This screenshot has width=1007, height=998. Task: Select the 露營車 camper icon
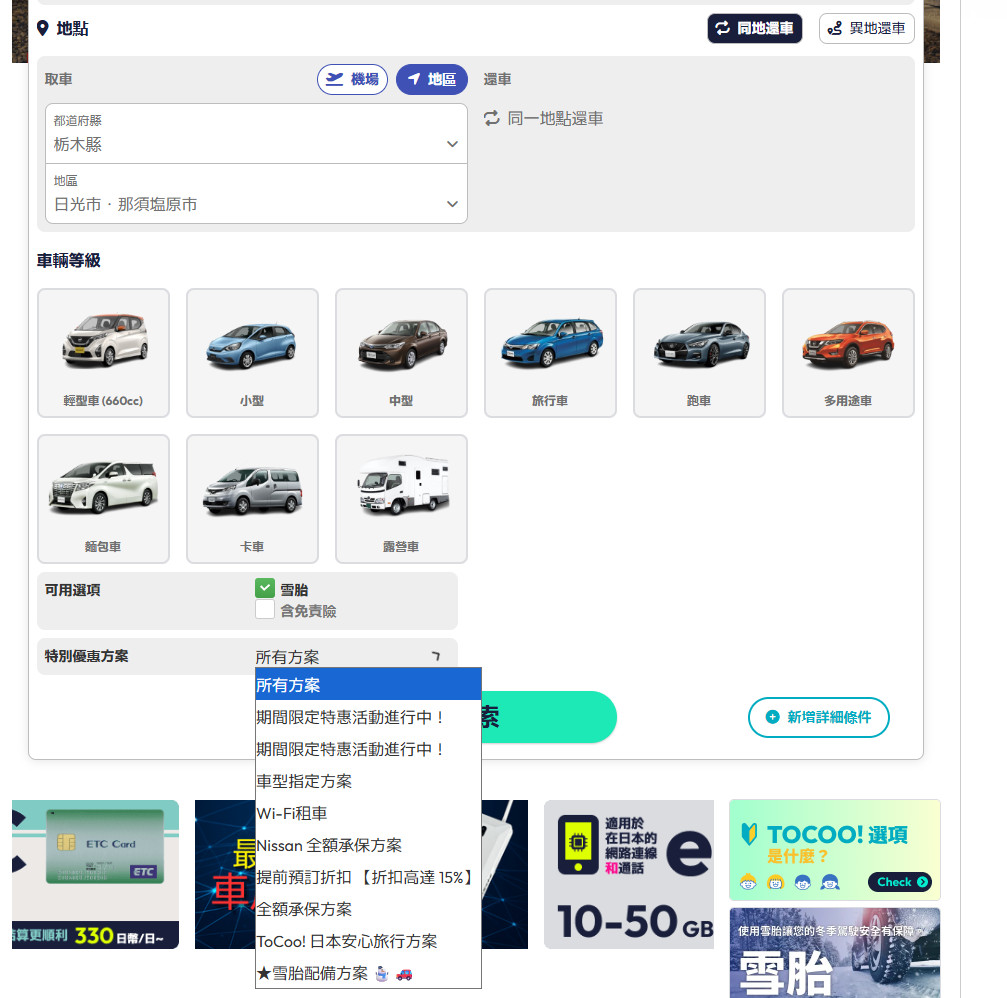(401, 498)
